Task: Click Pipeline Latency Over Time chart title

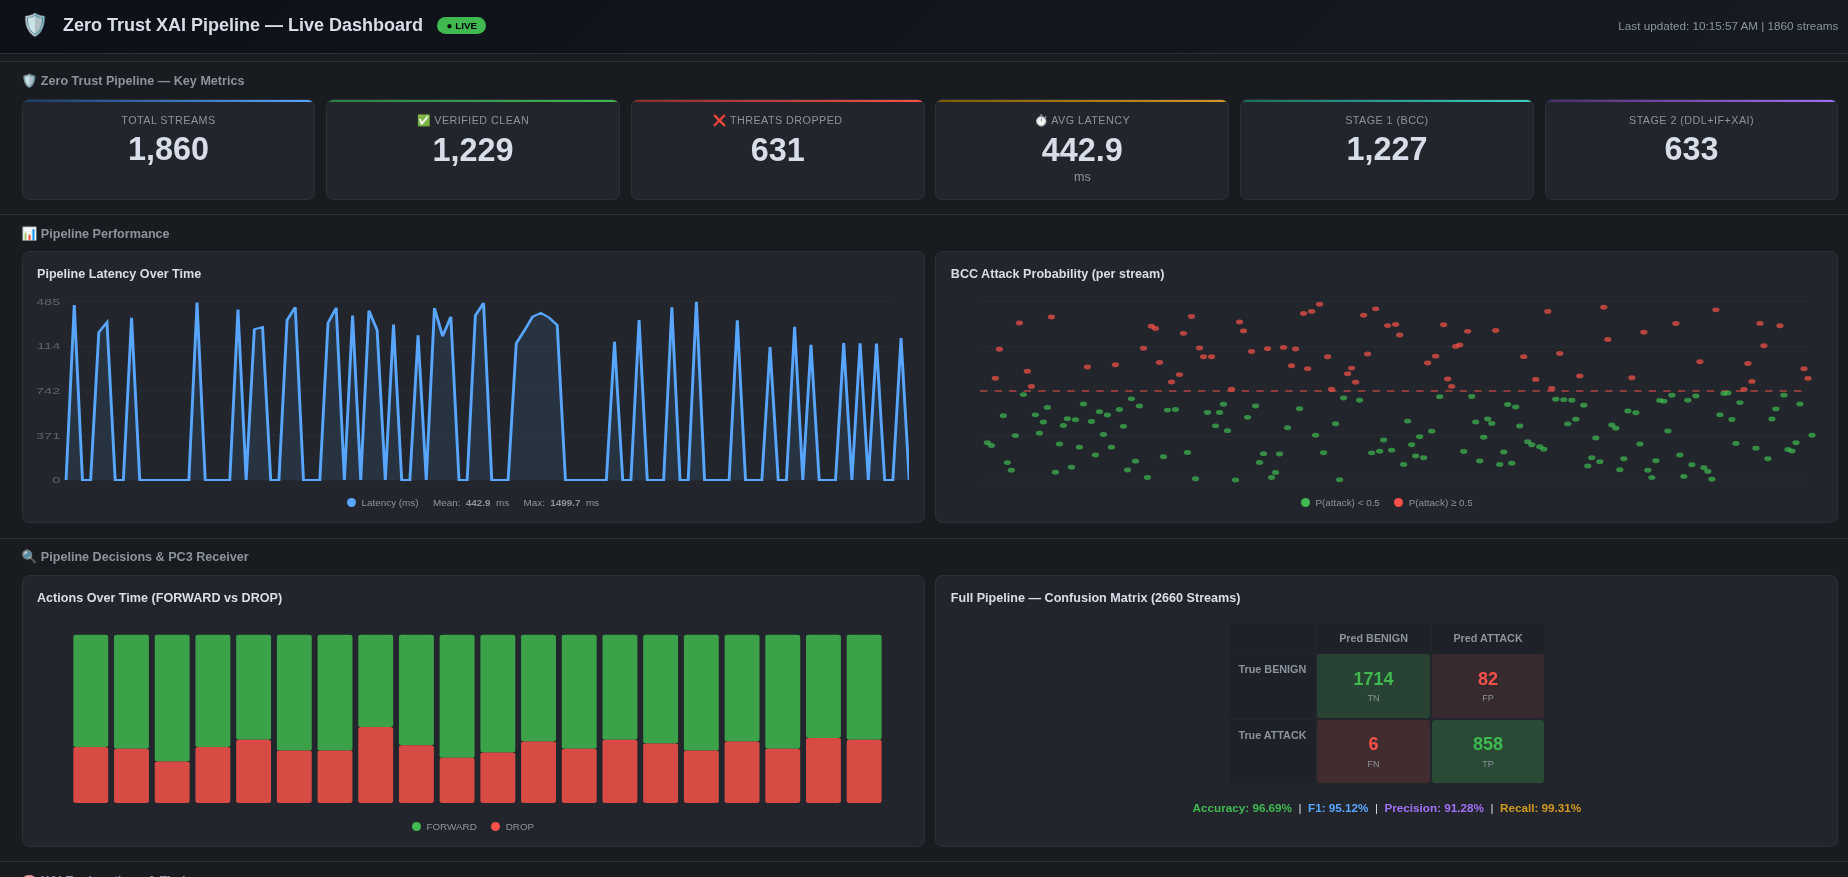Action: point(119,274)
